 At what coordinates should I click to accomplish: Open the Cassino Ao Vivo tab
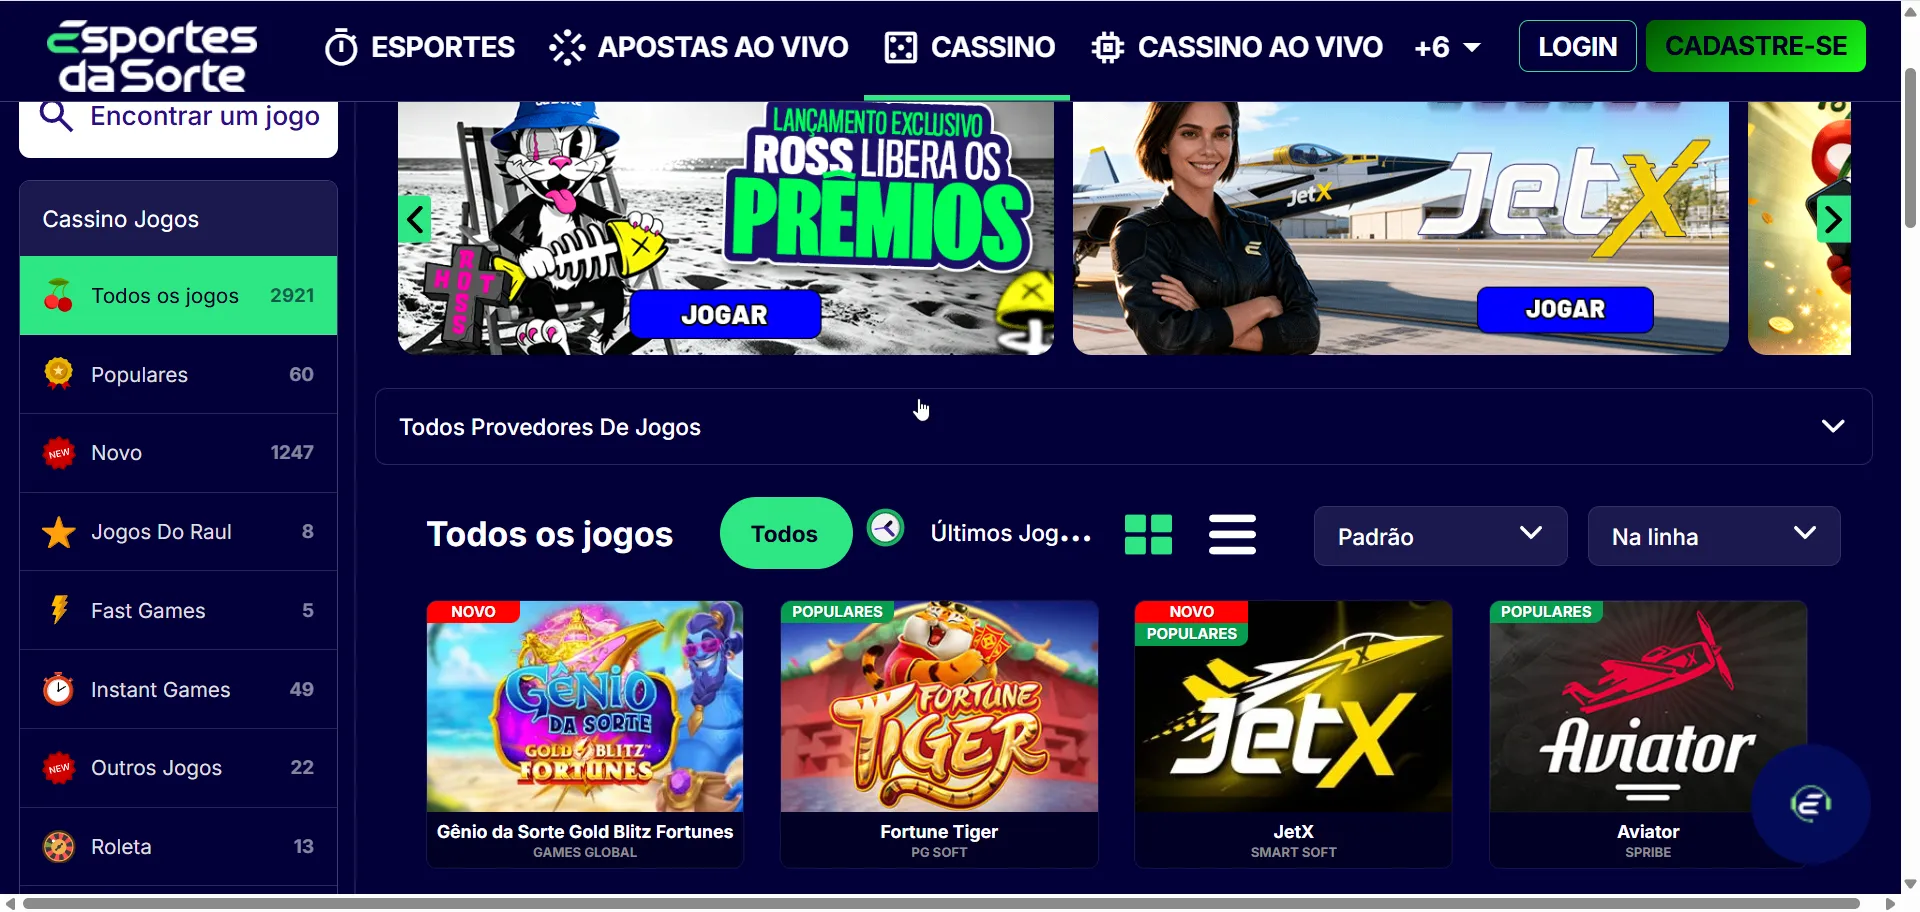pos(1237,47)
